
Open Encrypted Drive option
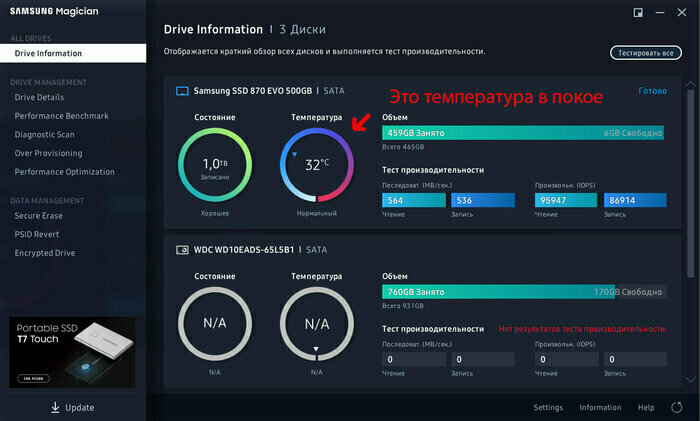click(x=45, y=253)
